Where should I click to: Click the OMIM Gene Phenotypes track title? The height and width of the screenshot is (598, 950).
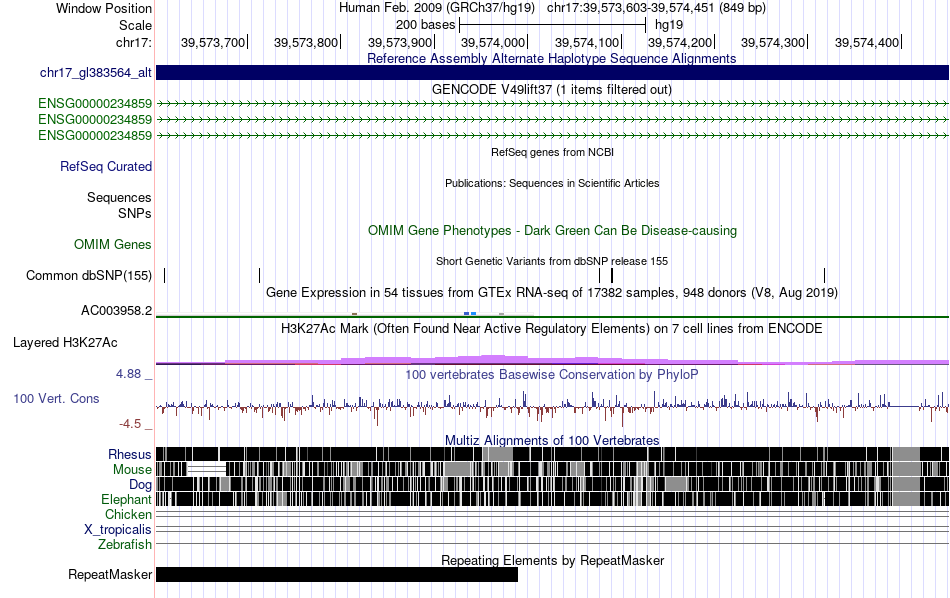pyautogui.click(x=552, y=231)
